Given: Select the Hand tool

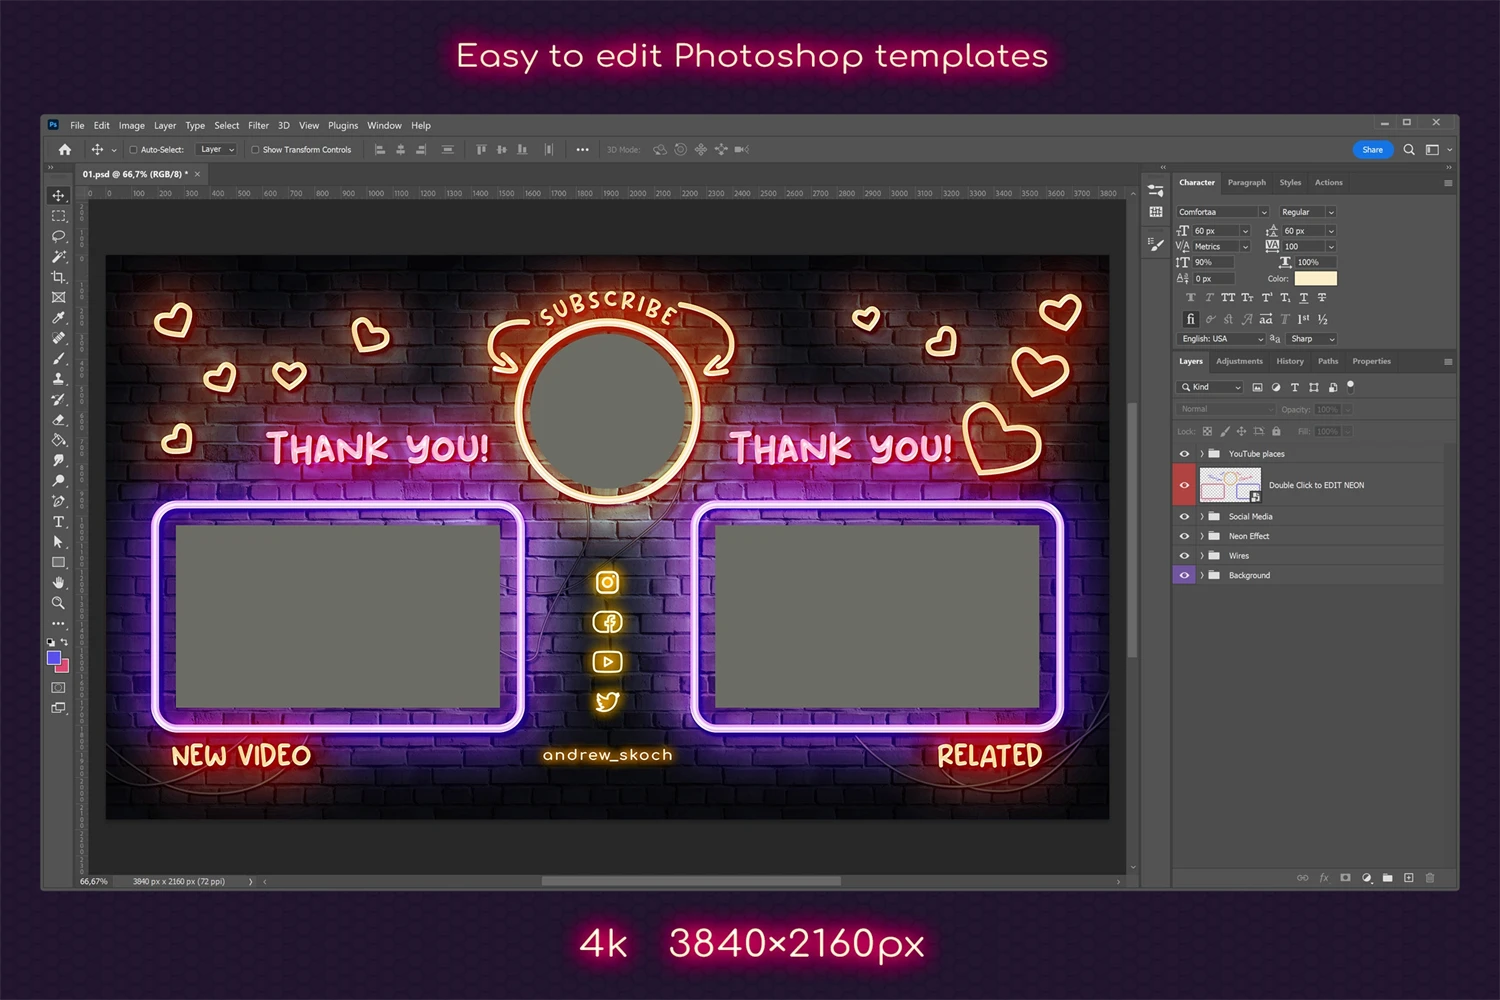Looking at the screenshot, I should [x=58, y=582].
